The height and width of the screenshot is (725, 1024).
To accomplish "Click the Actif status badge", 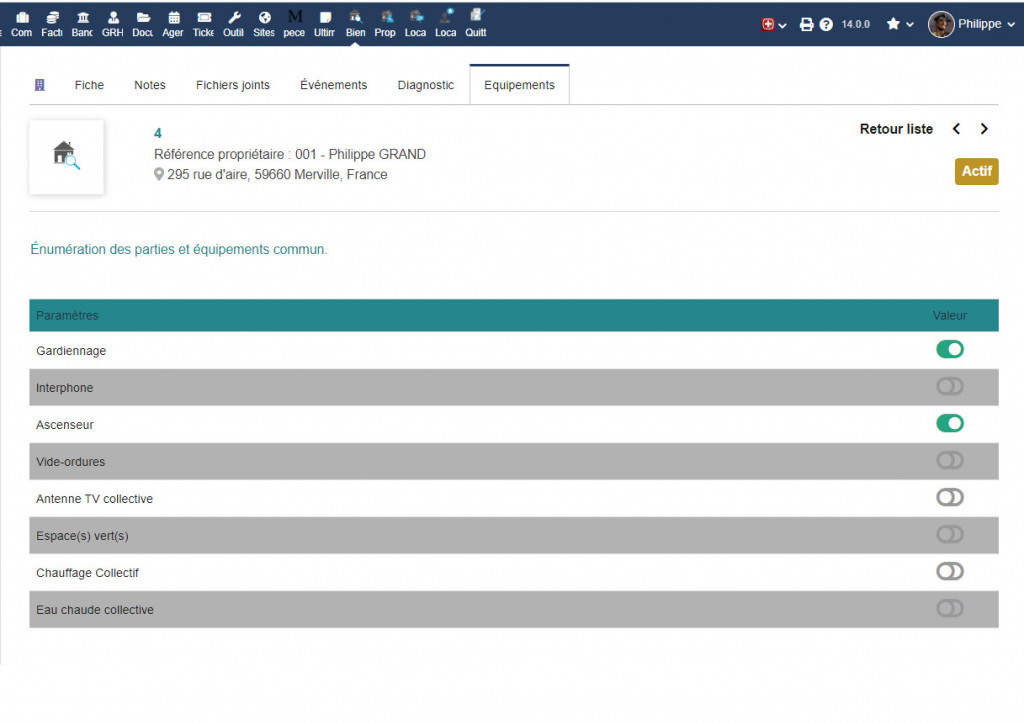I will 976,171.
